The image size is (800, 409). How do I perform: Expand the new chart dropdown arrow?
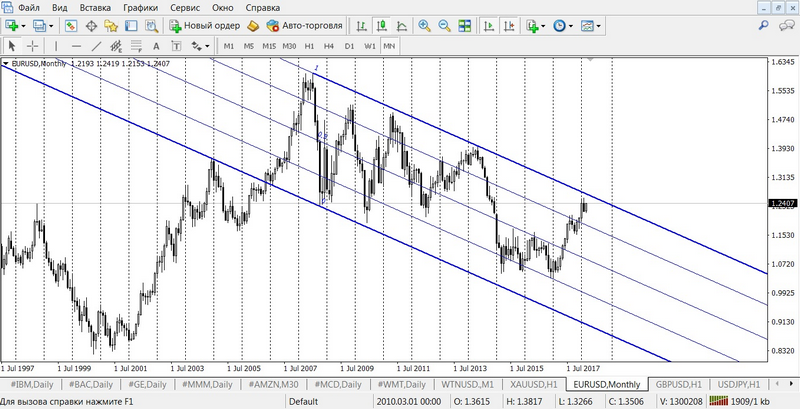tap(24, 25)
